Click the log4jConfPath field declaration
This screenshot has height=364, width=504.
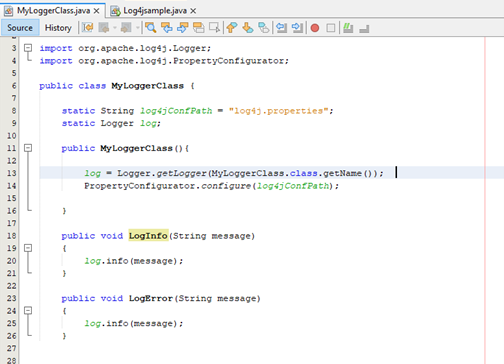[176, 111]
